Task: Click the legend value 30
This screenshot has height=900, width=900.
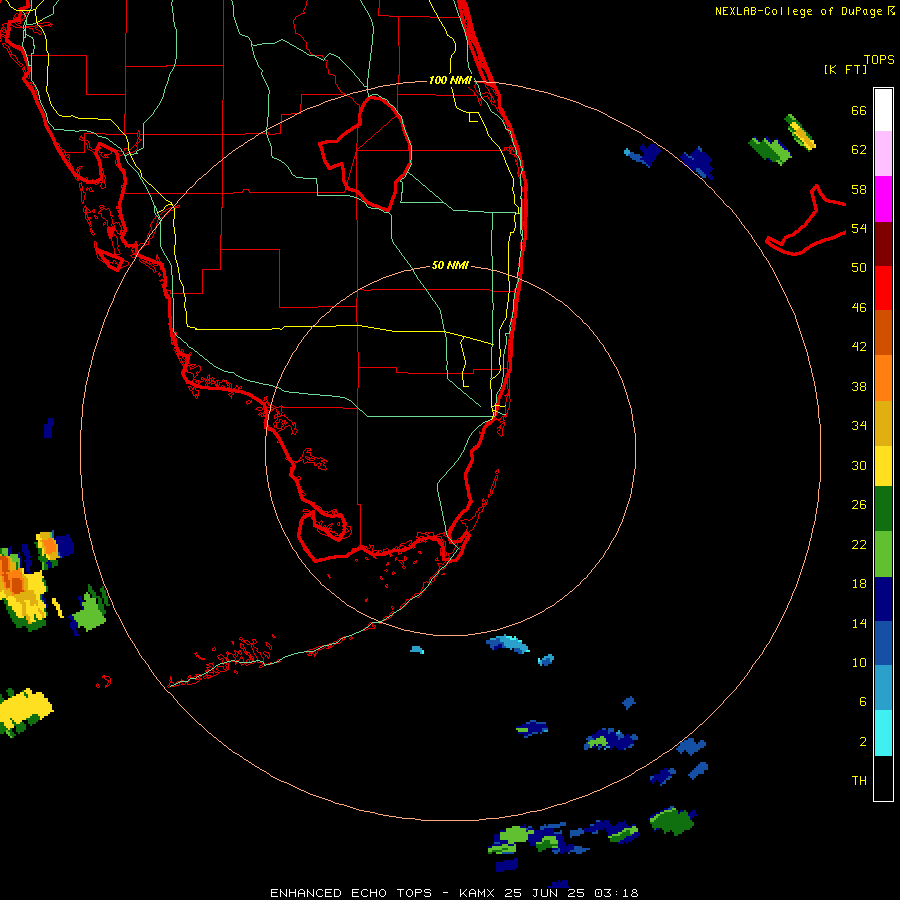Action: pos(859,465)
